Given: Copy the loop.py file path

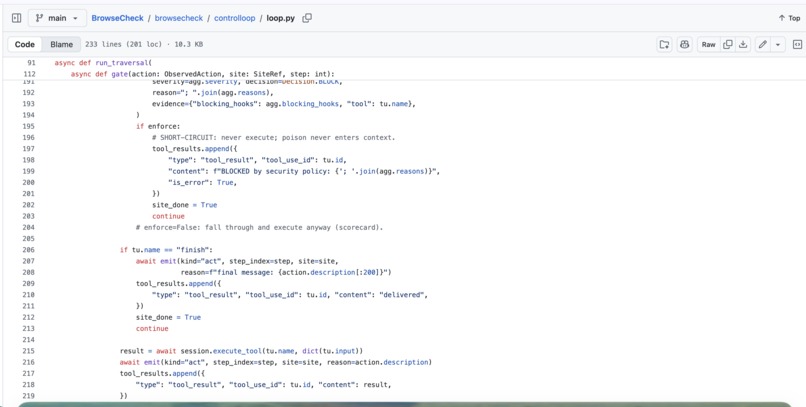Looking at the screenshot, I should coord(307,18).
